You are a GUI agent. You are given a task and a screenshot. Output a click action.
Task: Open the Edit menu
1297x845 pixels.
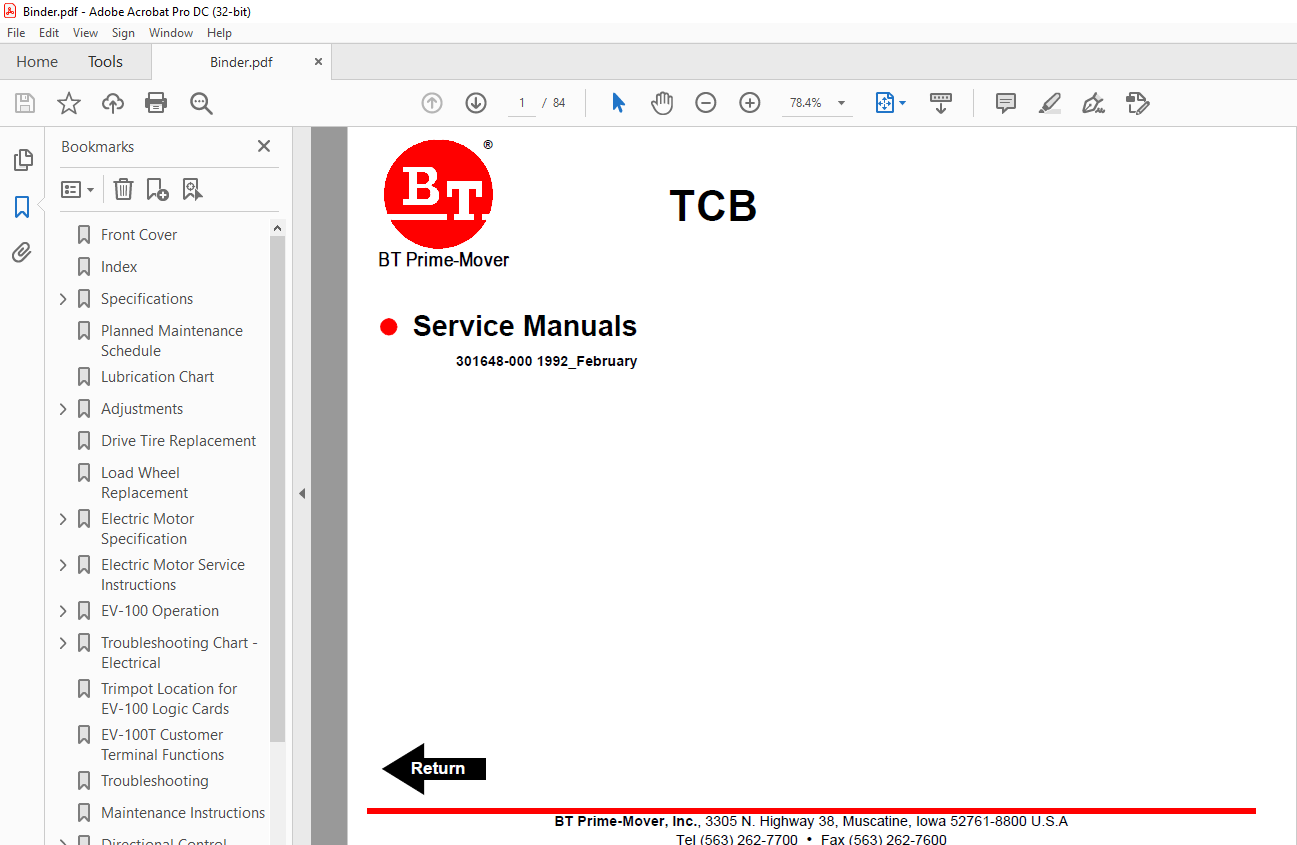pyautogui.click(x=49, y=33)
